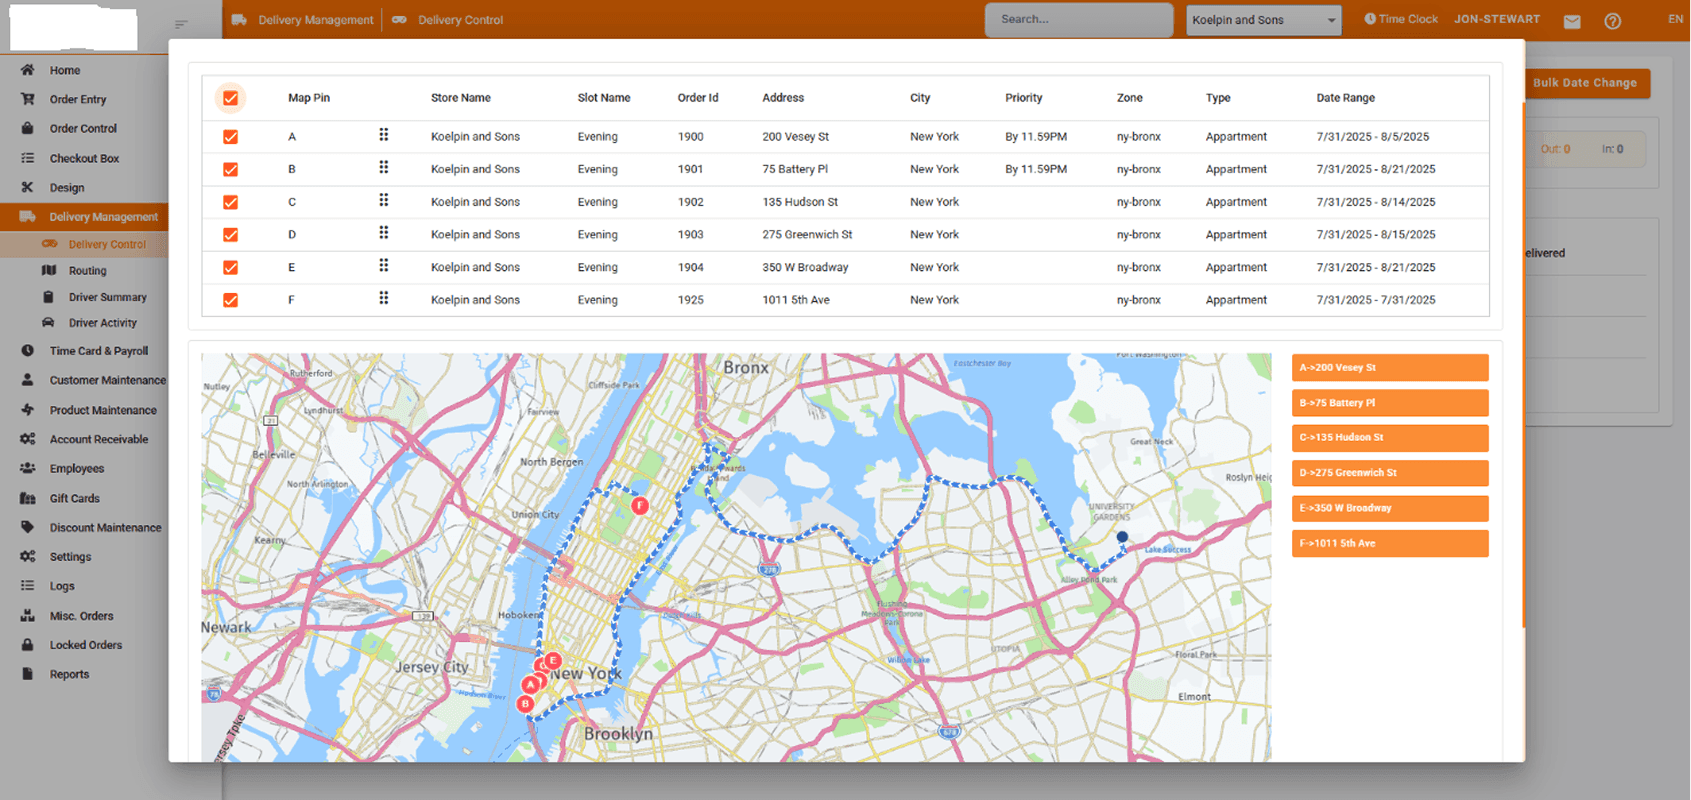
Task: Click the Home icon in the sidebar
Action: [x=28, y=70]
